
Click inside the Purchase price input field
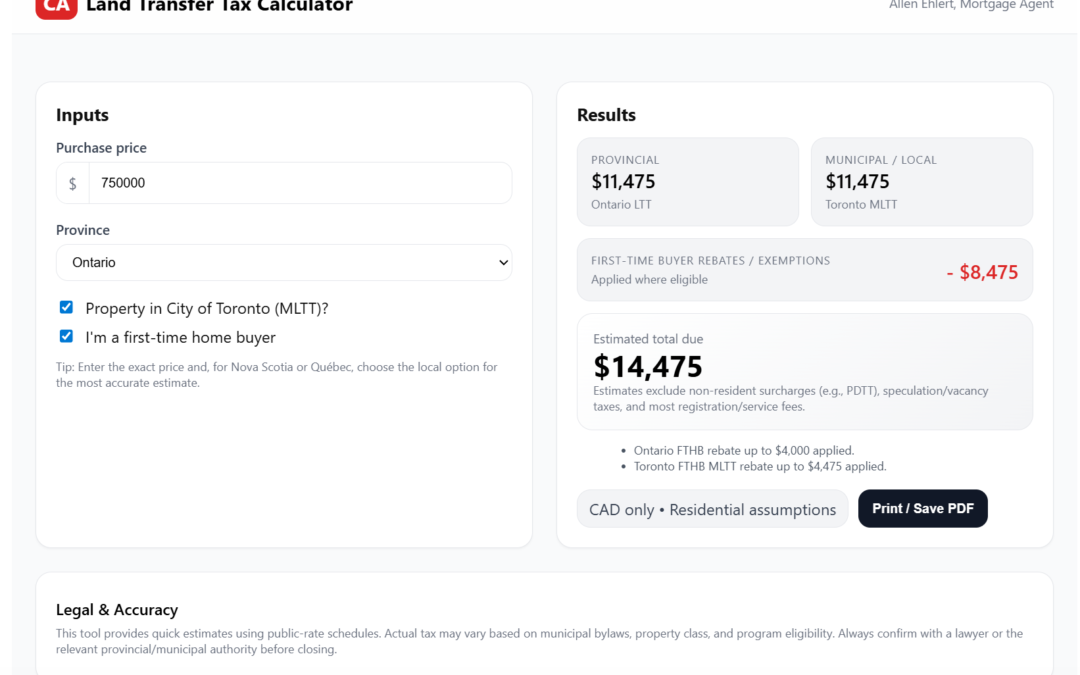click(300, 183)
